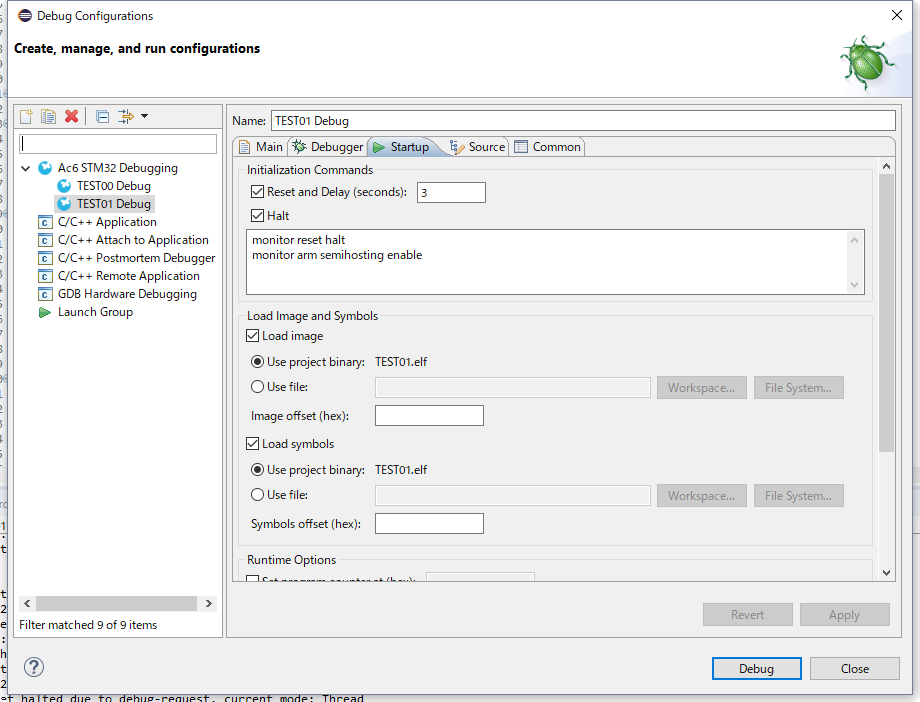The height and width of the screenshot is (702, 920).
Task: Delete the selected launch configuration
Action: 71,116
